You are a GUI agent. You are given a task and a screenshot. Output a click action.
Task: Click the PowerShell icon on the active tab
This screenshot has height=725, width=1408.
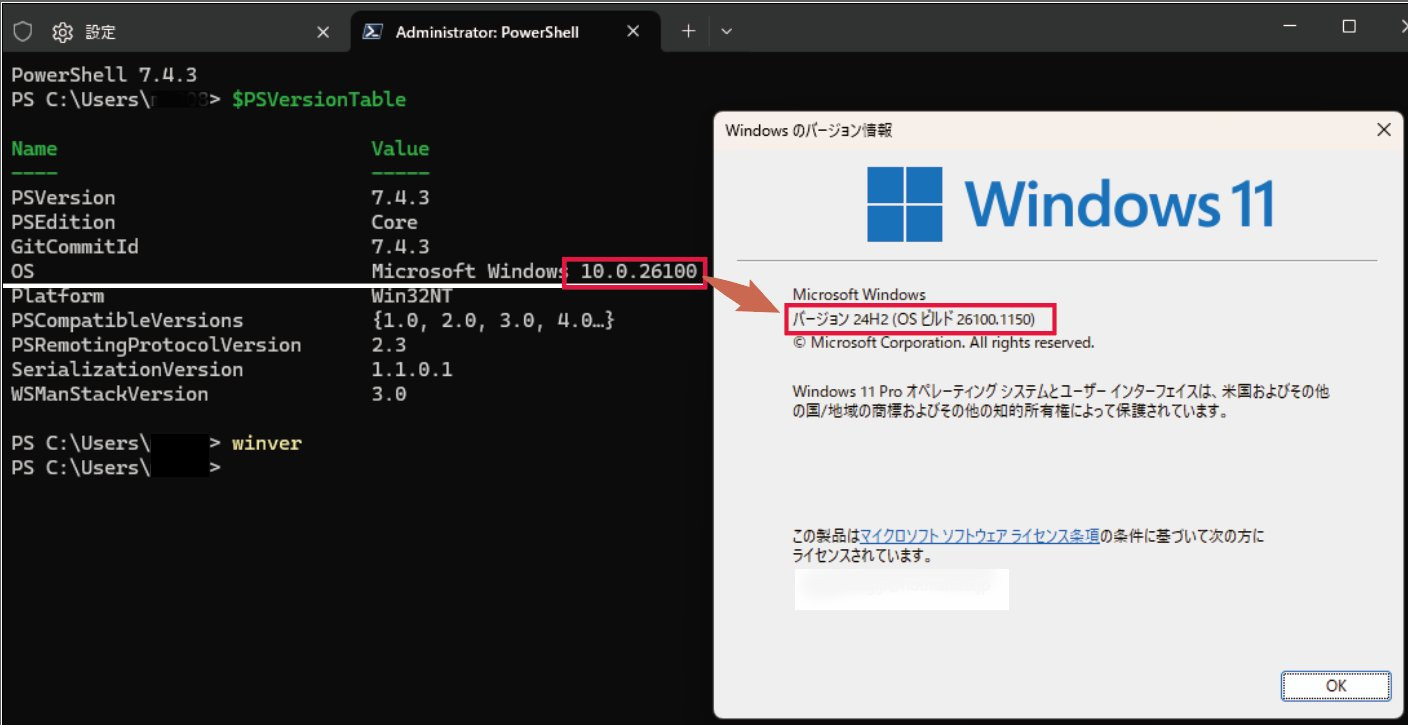(x=371, y=32)
